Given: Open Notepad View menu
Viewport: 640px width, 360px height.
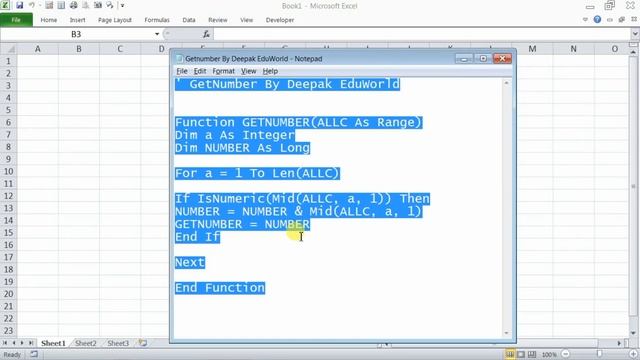Looking at the screenshot, I should (x=248, y=71).
